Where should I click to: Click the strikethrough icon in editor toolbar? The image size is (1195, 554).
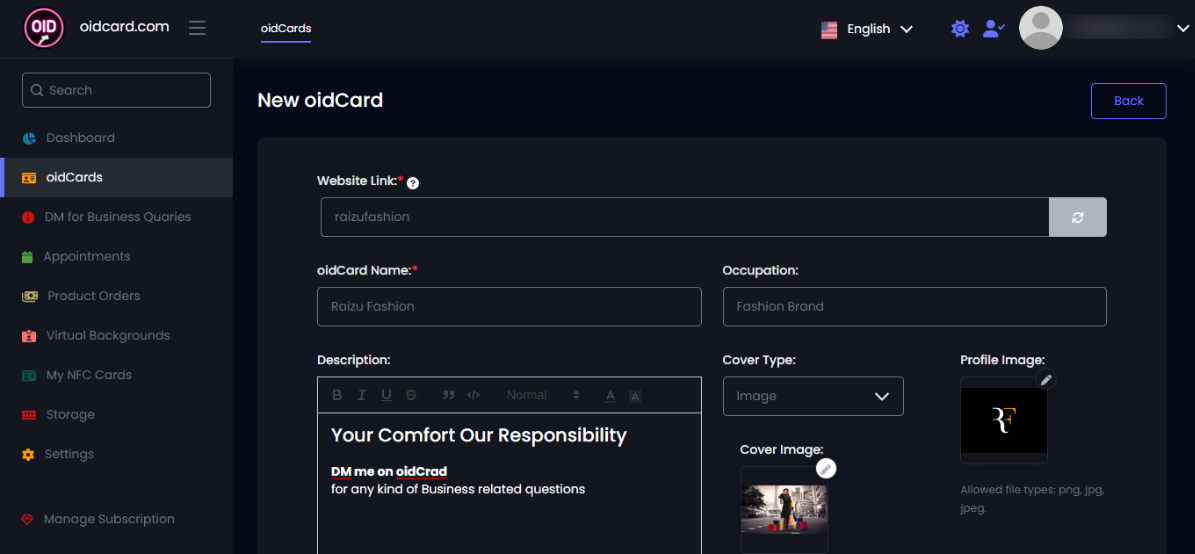click(411, 395)
